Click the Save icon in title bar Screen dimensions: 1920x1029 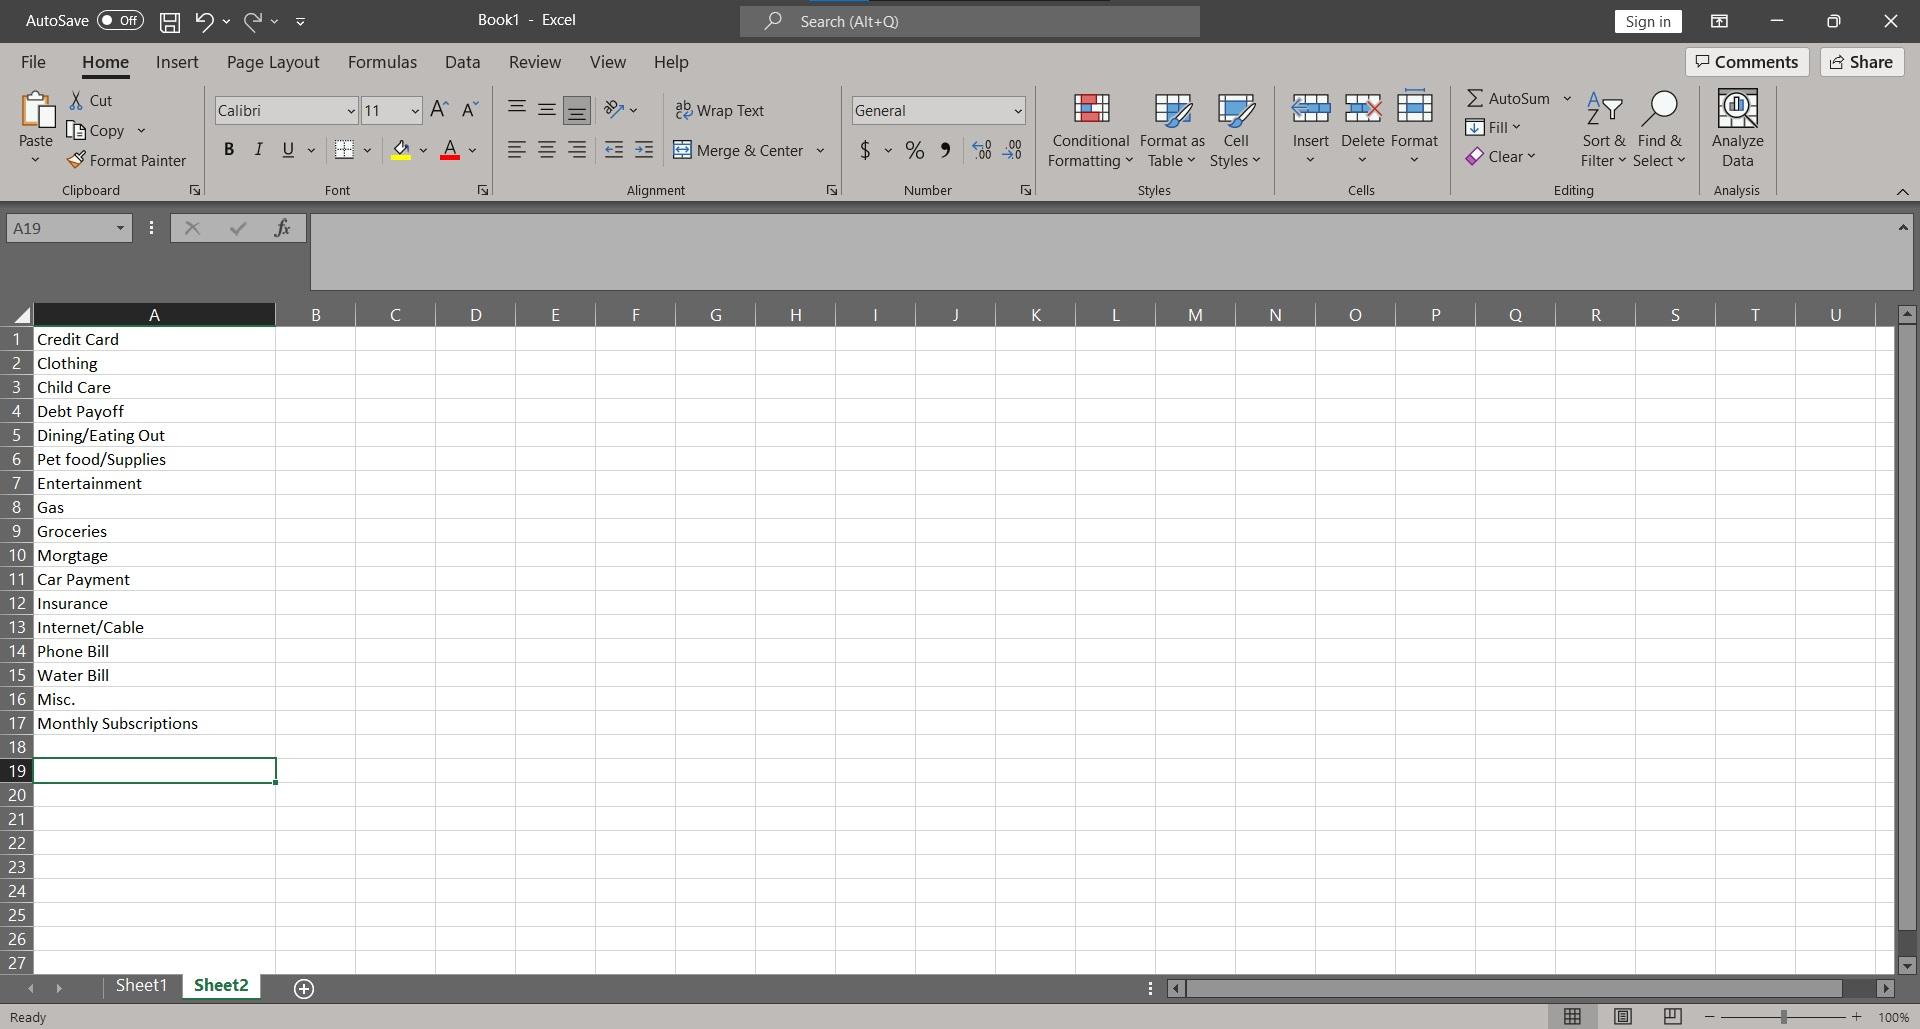coord(169,21)
